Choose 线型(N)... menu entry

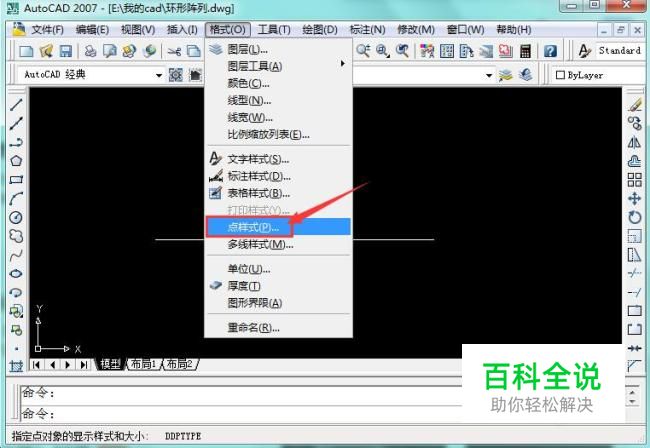(x=279, y=100)
